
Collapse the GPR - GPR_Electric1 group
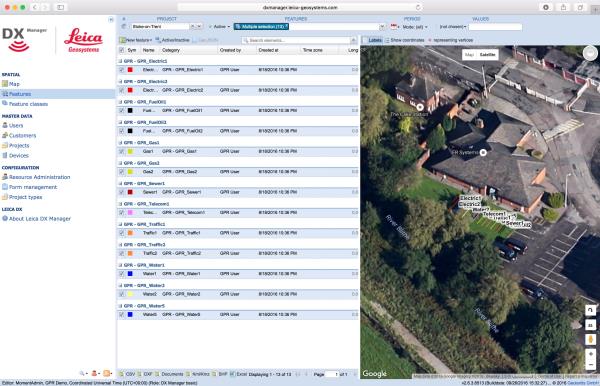click(x=120, y=61)
